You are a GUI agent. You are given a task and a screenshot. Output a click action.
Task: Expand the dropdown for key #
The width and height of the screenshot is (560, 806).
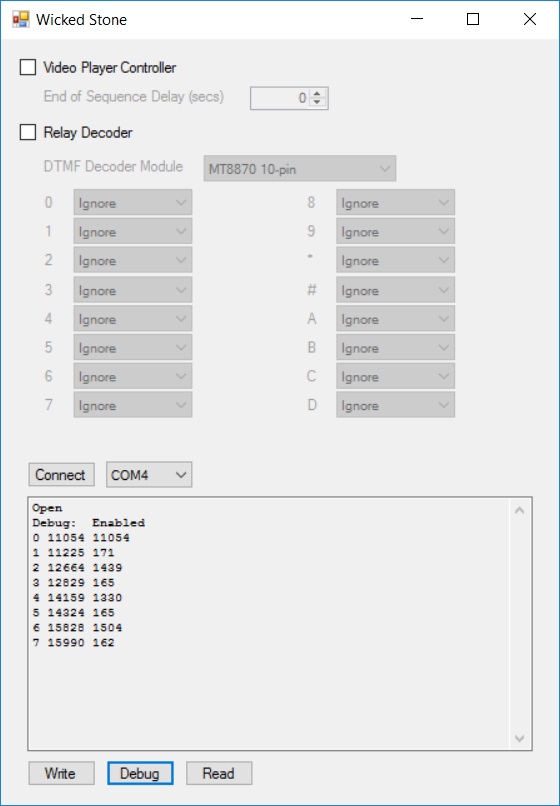(x=395, y=290)
